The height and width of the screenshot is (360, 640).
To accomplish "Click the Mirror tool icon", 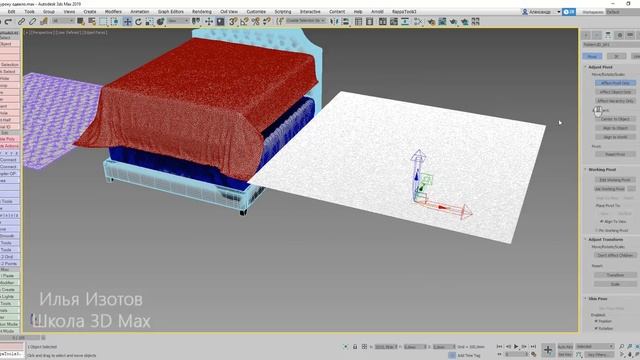I will tap(334, 21).
